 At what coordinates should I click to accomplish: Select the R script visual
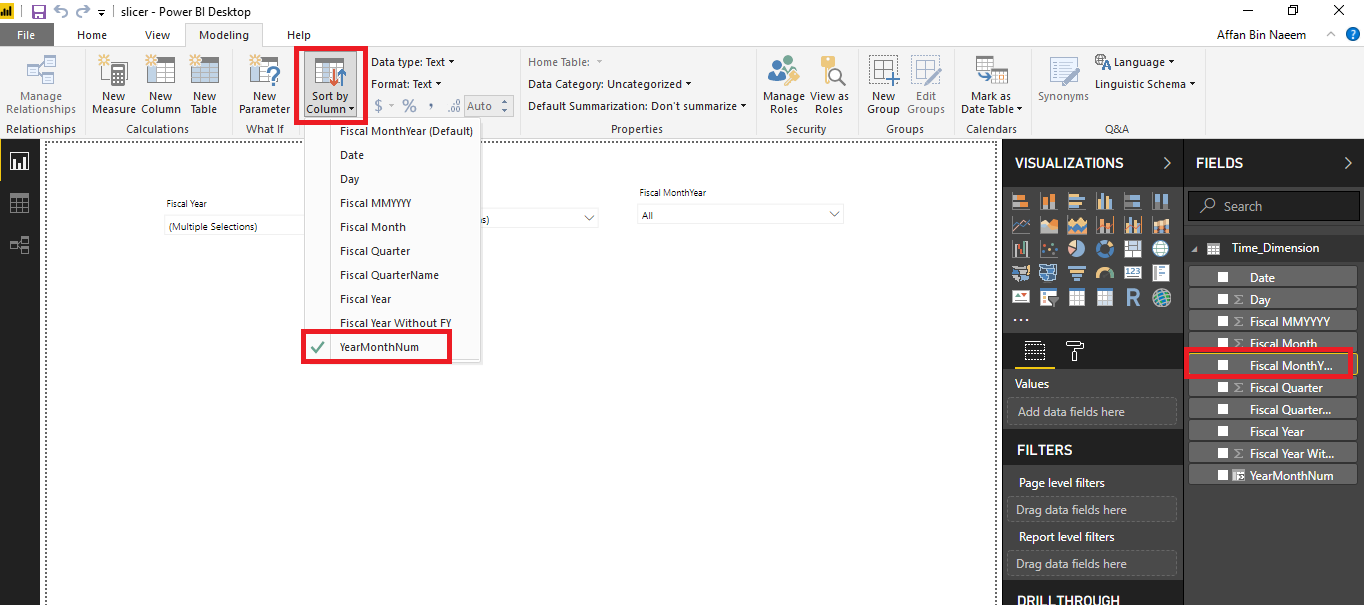click(x=1133, y=297)
